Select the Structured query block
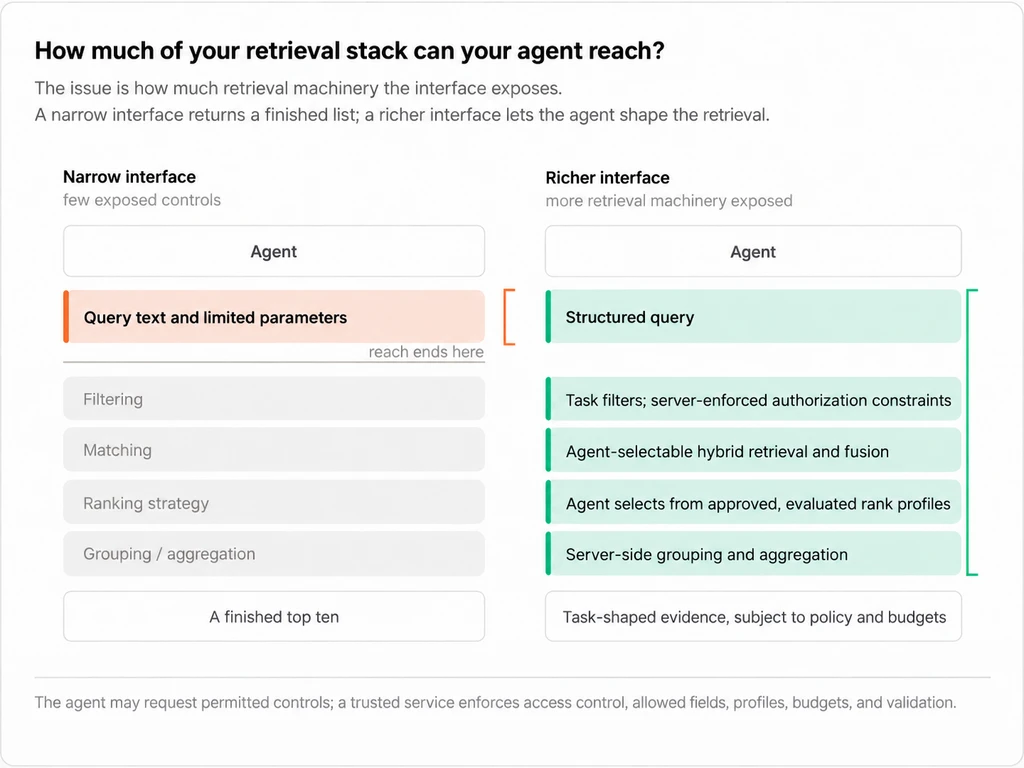The width and height of the screenshot is (1024, 768). point(753,317)
